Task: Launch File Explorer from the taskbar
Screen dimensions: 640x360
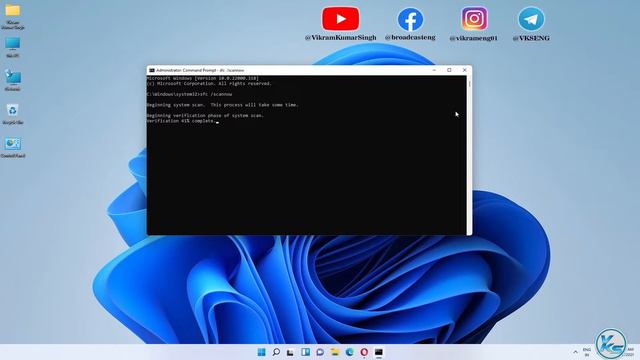Action: (x=335, y=352)
